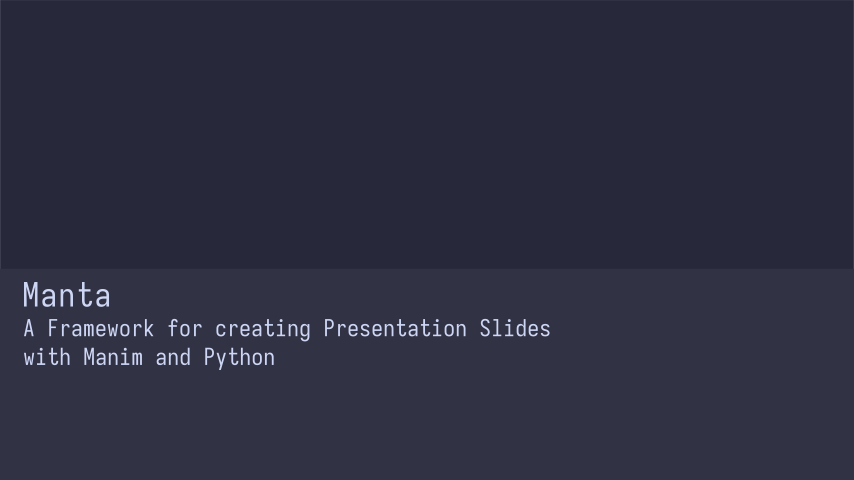Click the capital M of Manta

(x=32, y=296)
